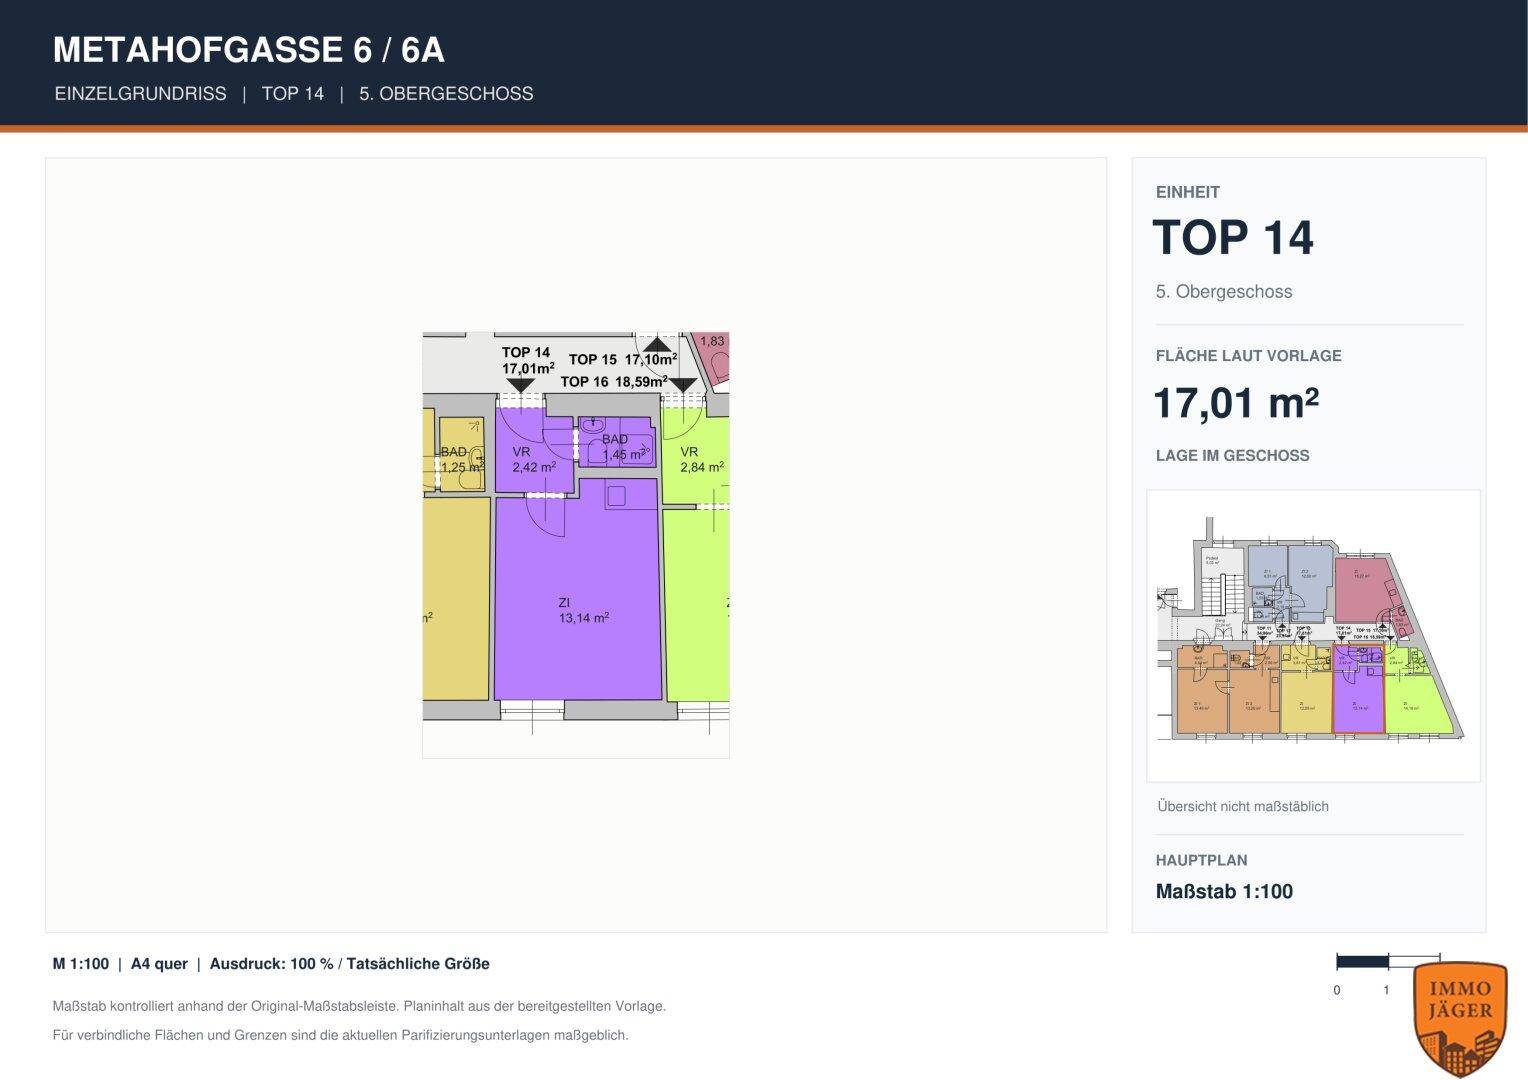
Task: Click the TOP 16 entrance arrow marker
Action: click(683, 385)
